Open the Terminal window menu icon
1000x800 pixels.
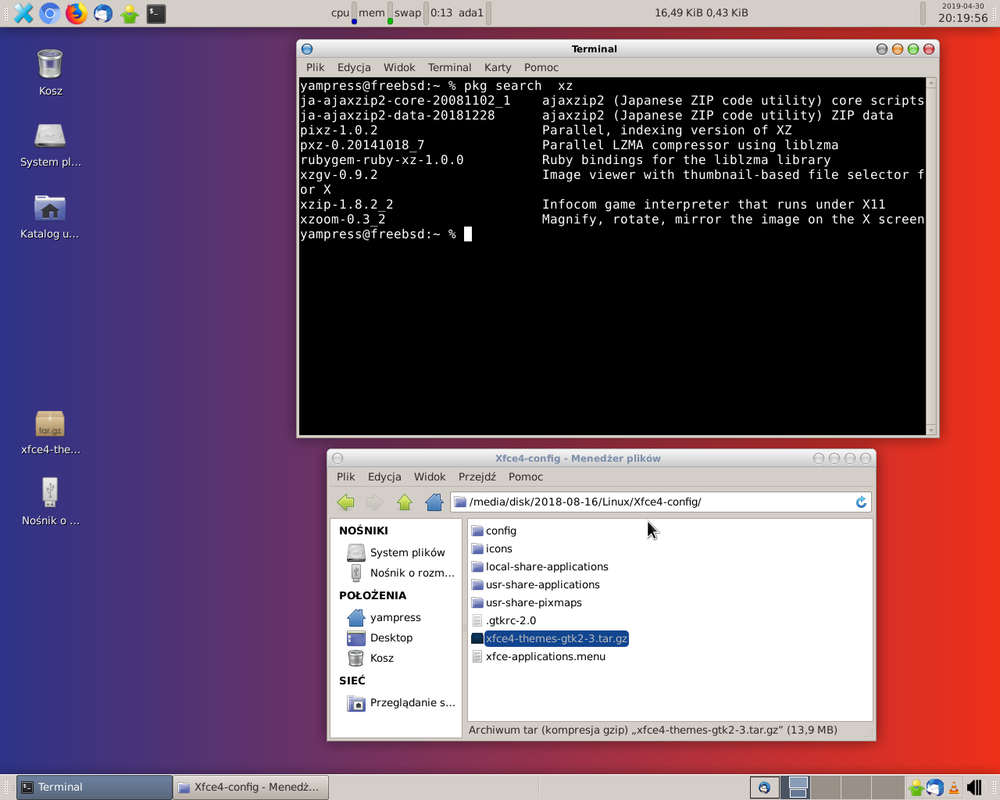(x=307, y=49)
